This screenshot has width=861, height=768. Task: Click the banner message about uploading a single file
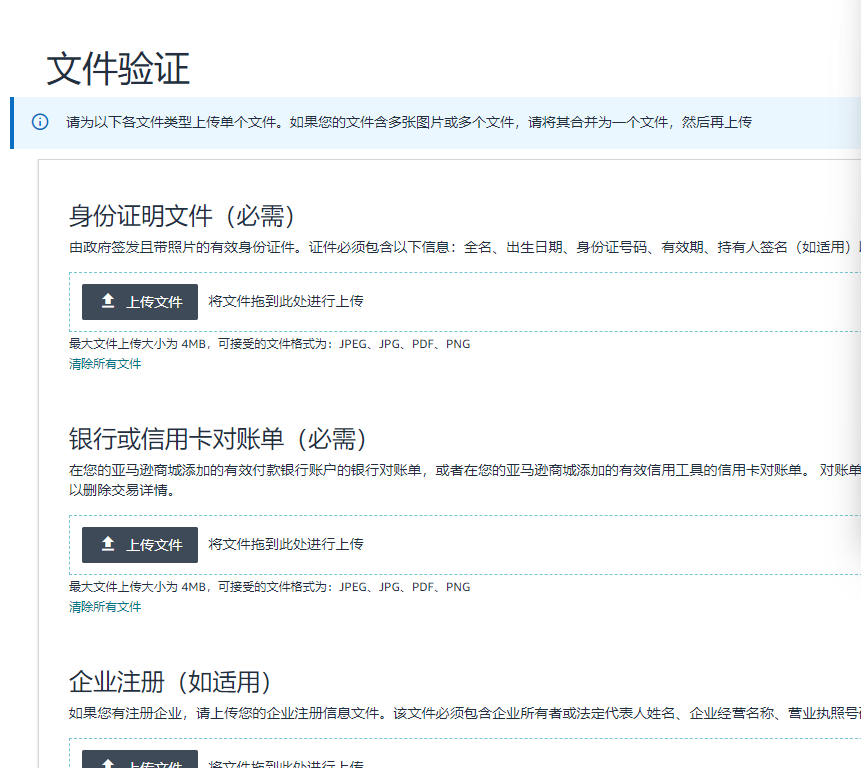(x=408, y=122)
